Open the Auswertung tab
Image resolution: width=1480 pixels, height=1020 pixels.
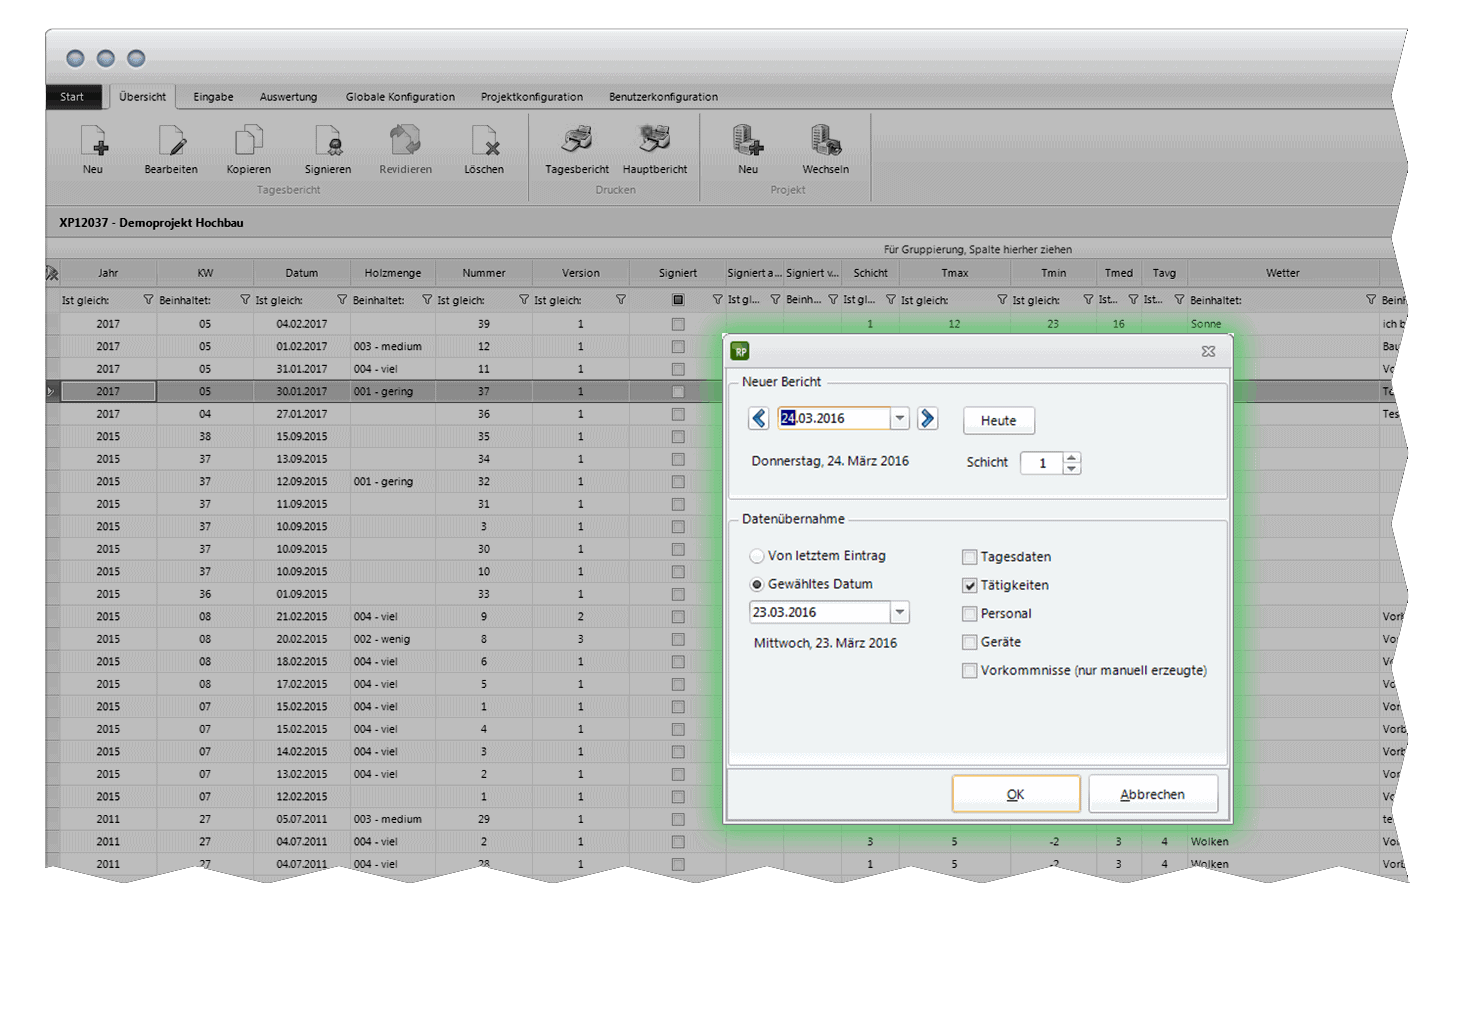coord(288,97)
